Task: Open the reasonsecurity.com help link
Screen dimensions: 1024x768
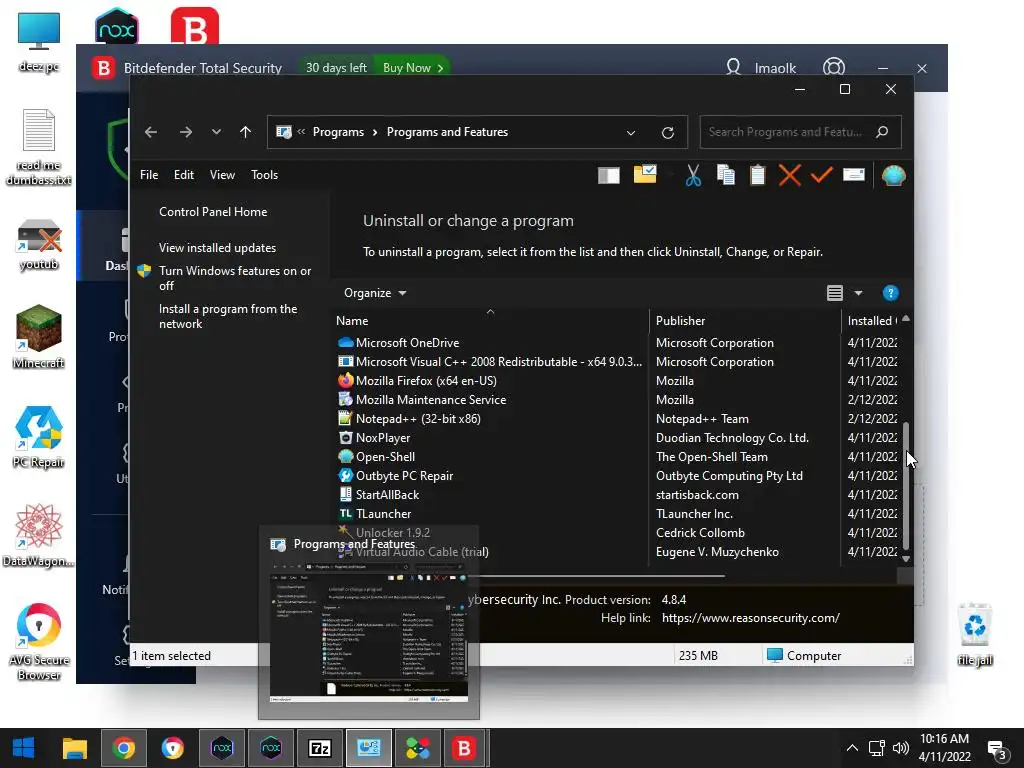Action: pyautogui.click(x=750, y=618)
